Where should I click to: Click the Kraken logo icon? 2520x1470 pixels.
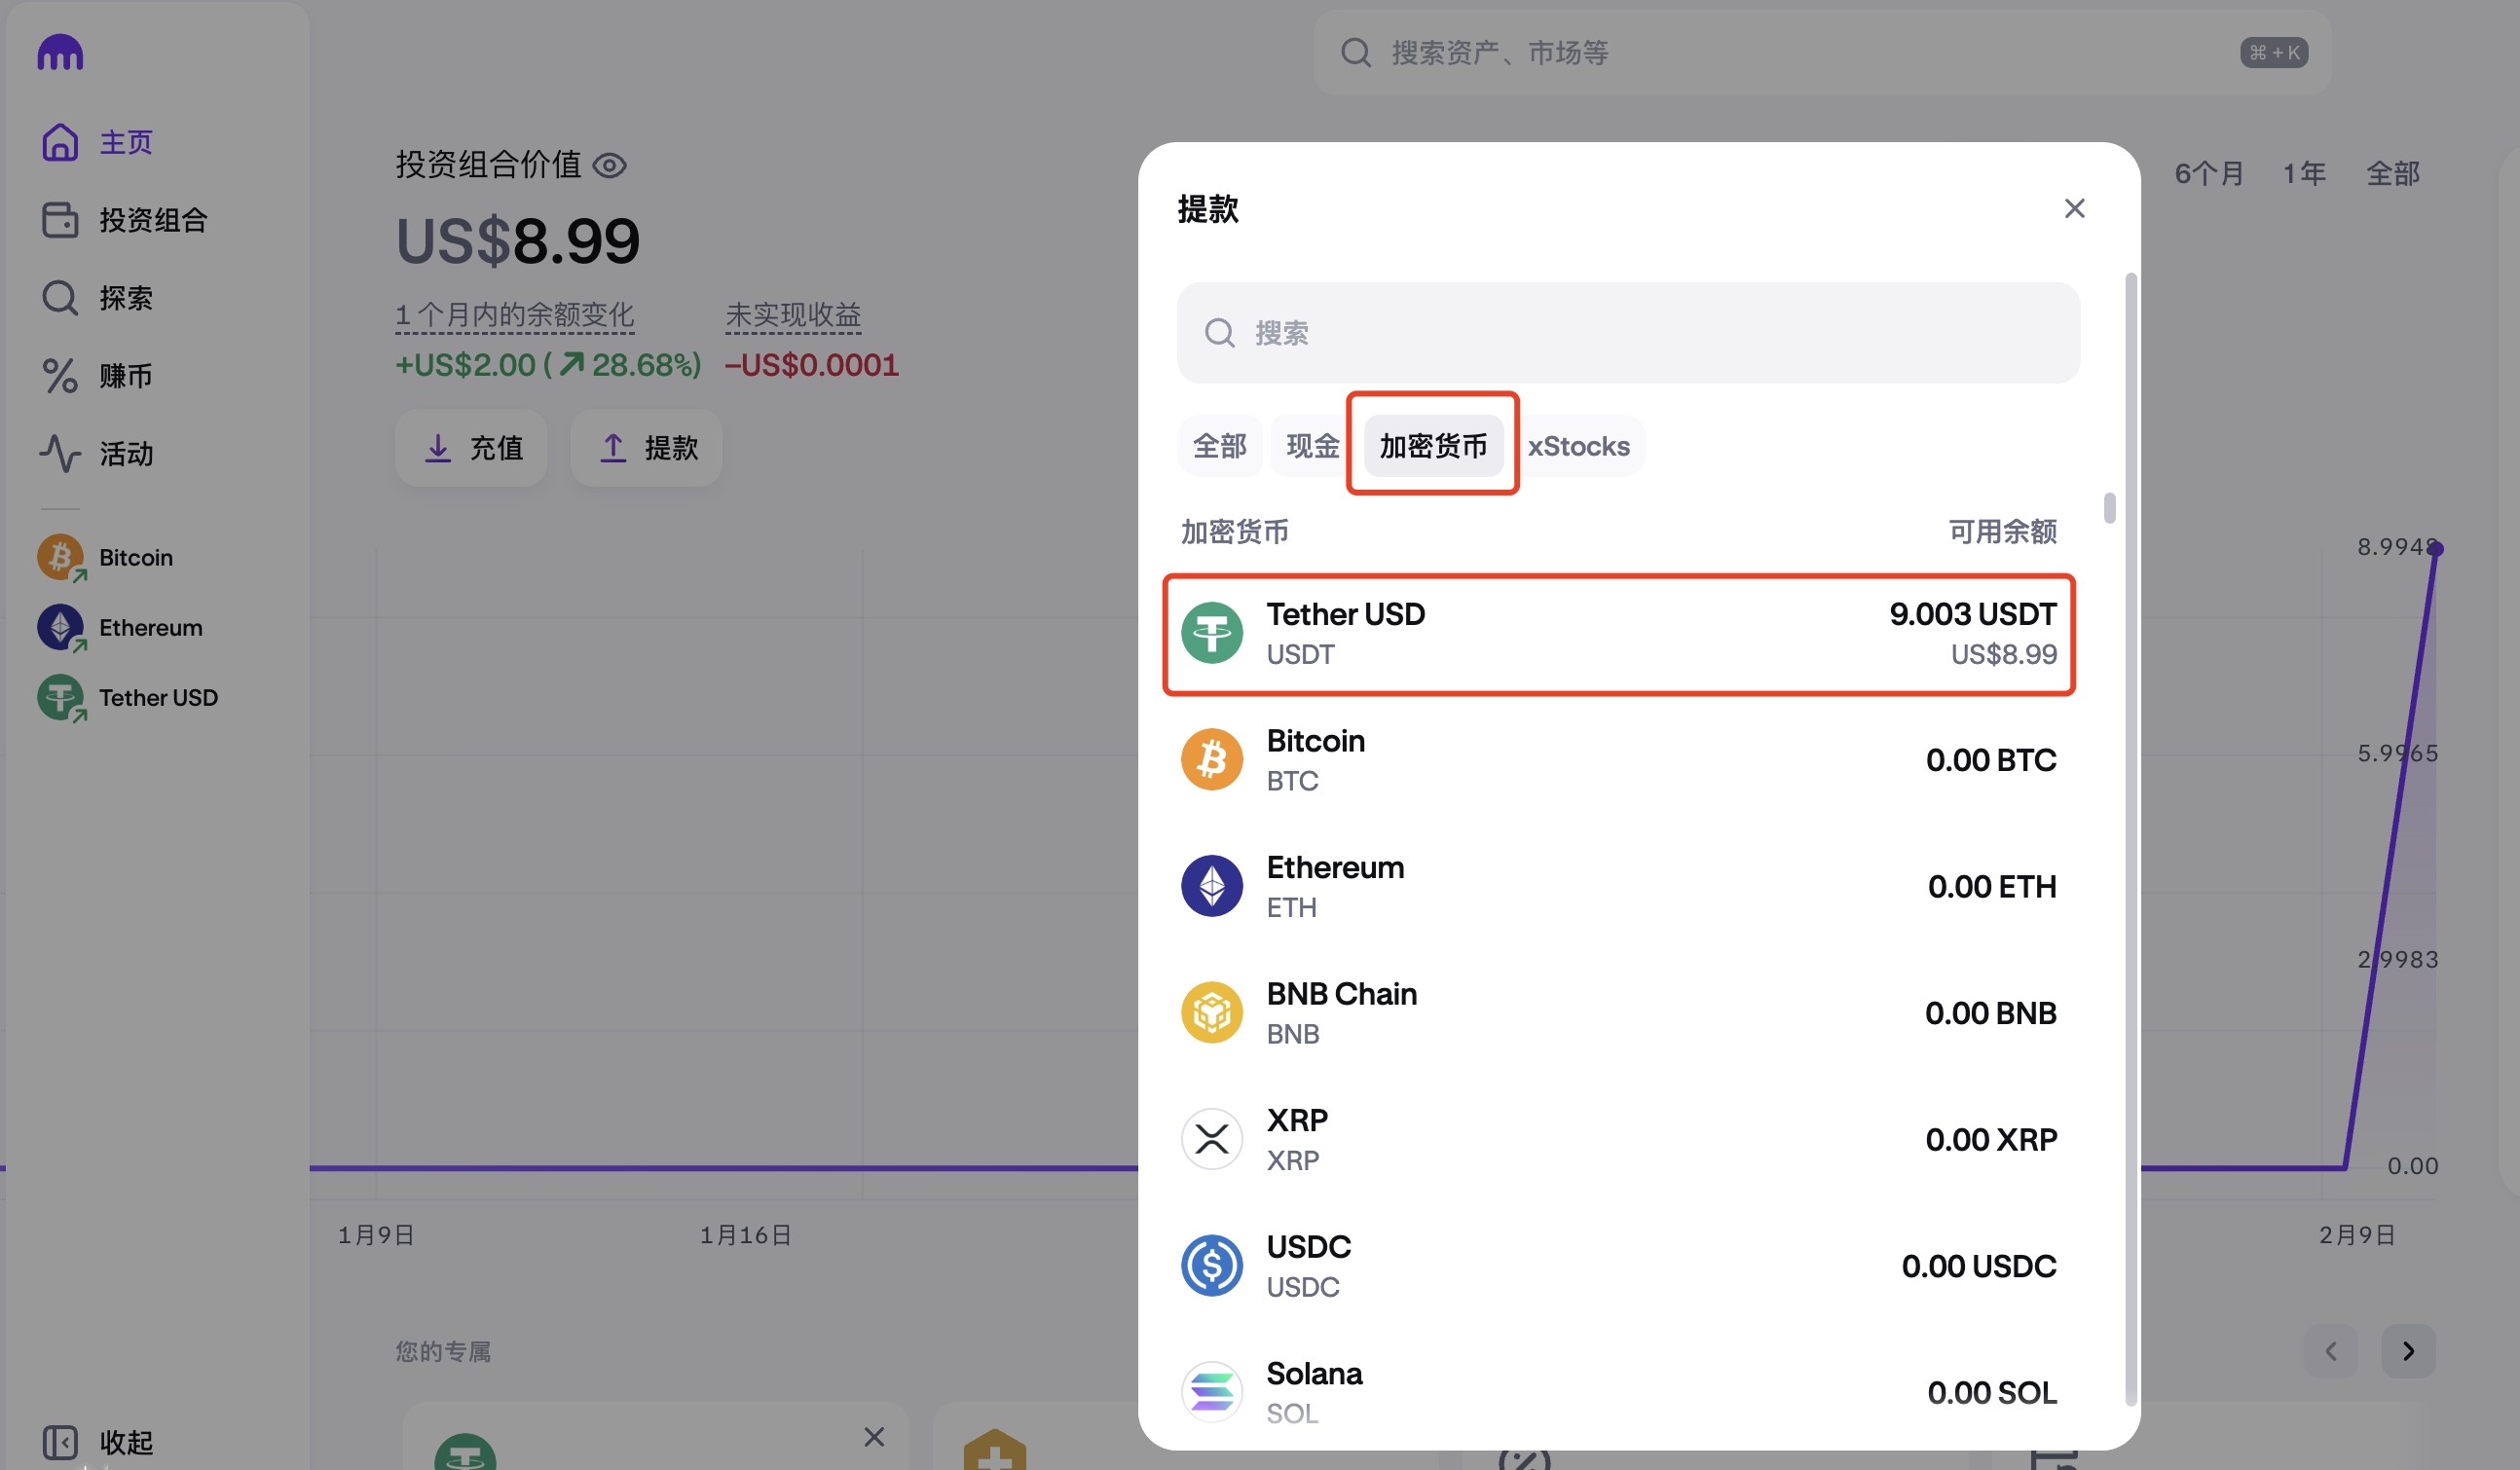click(60, 52)
